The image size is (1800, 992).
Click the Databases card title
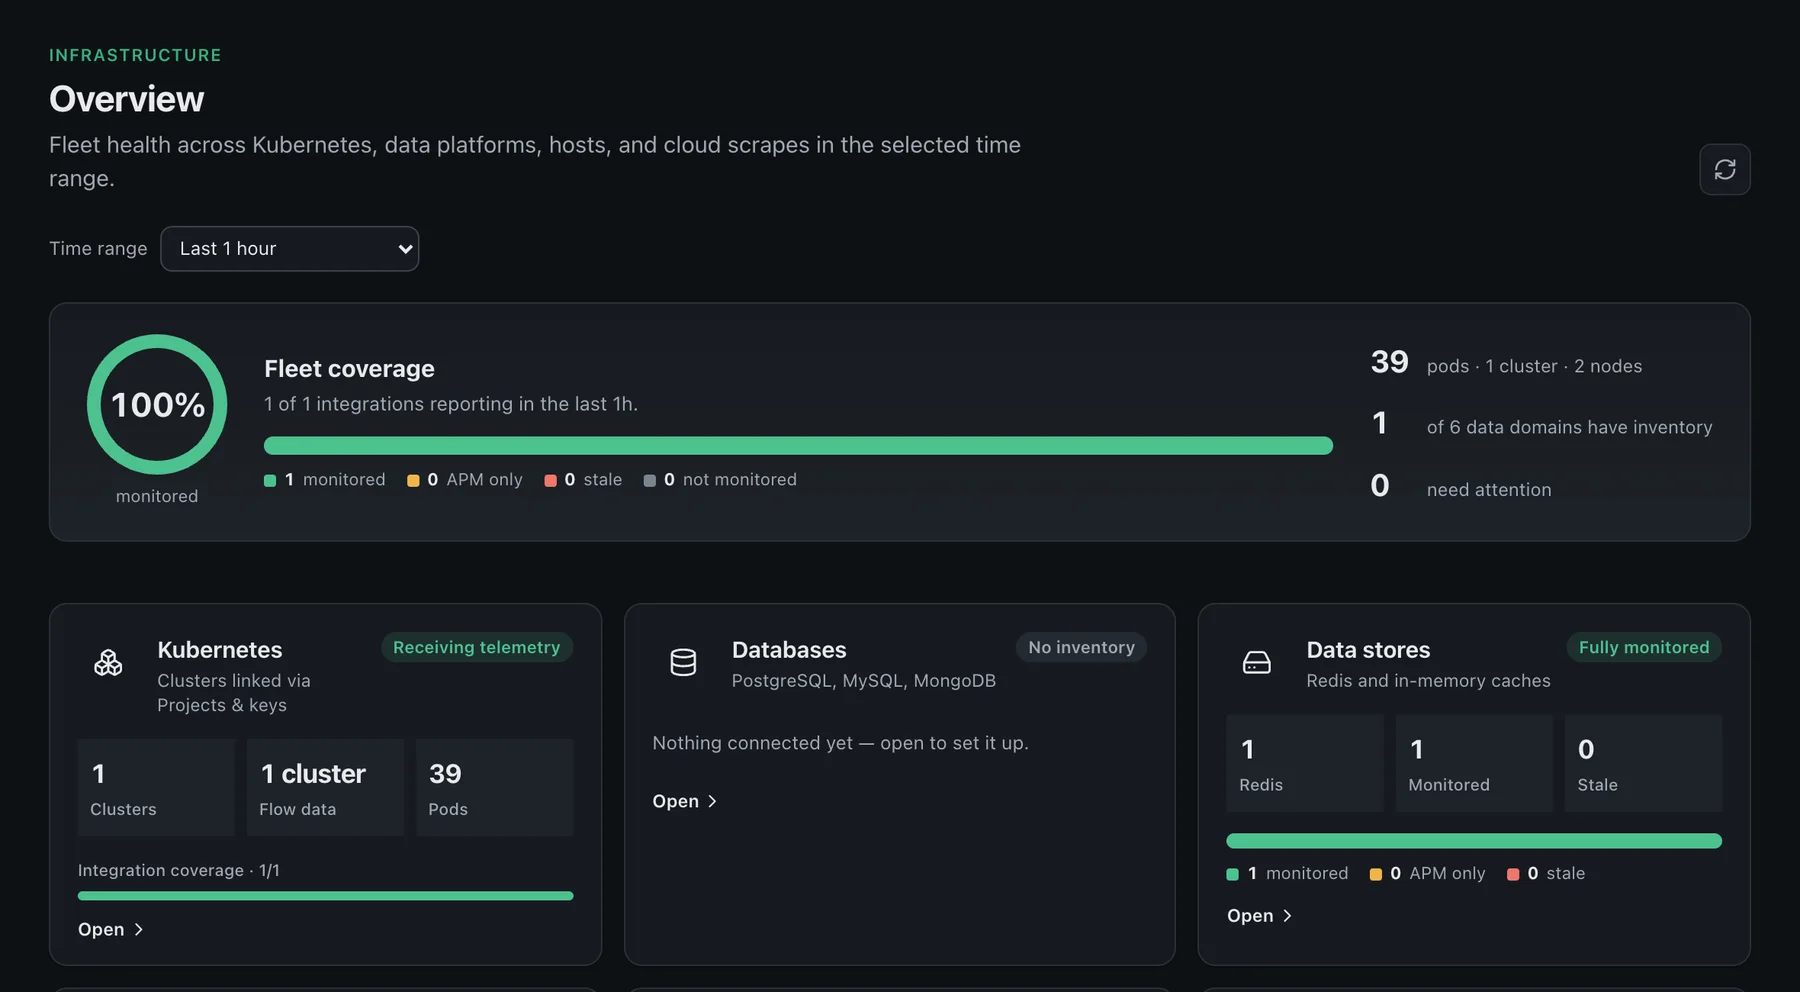[789, 650]
